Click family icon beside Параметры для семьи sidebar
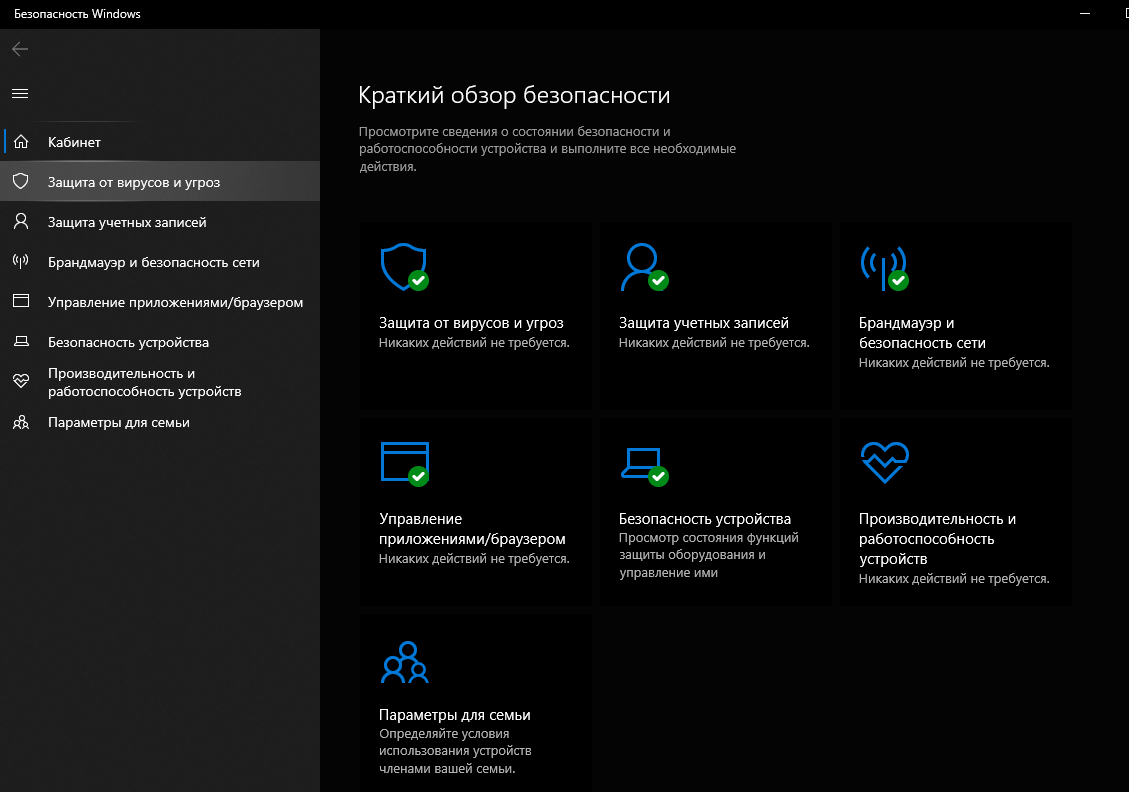Viewport: 1129px width, 792px height. [x=21, y=422]
